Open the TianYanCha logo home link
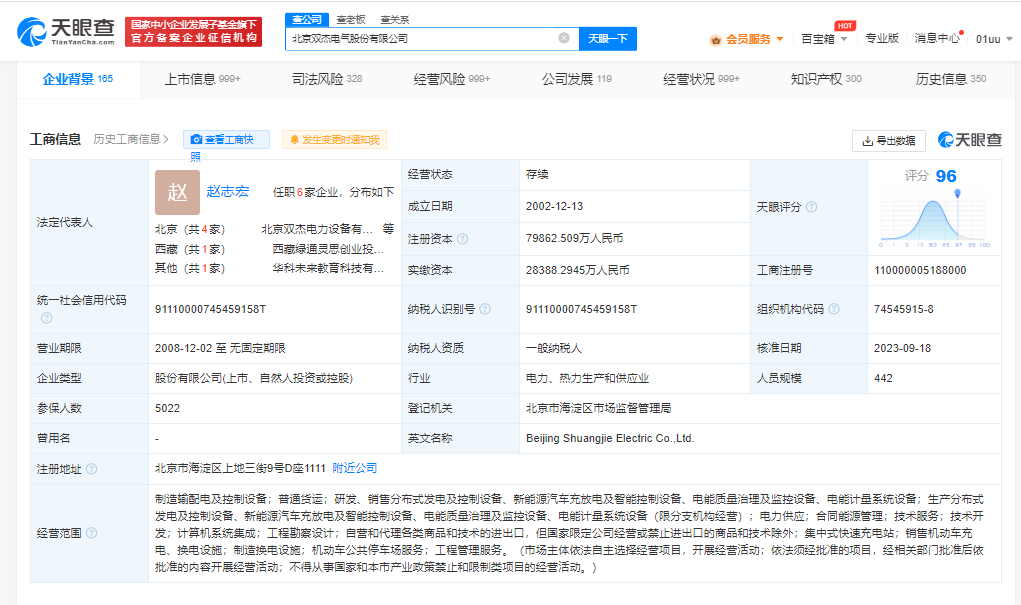Viewport: 1021px width, 605px height. coord(66,31)
